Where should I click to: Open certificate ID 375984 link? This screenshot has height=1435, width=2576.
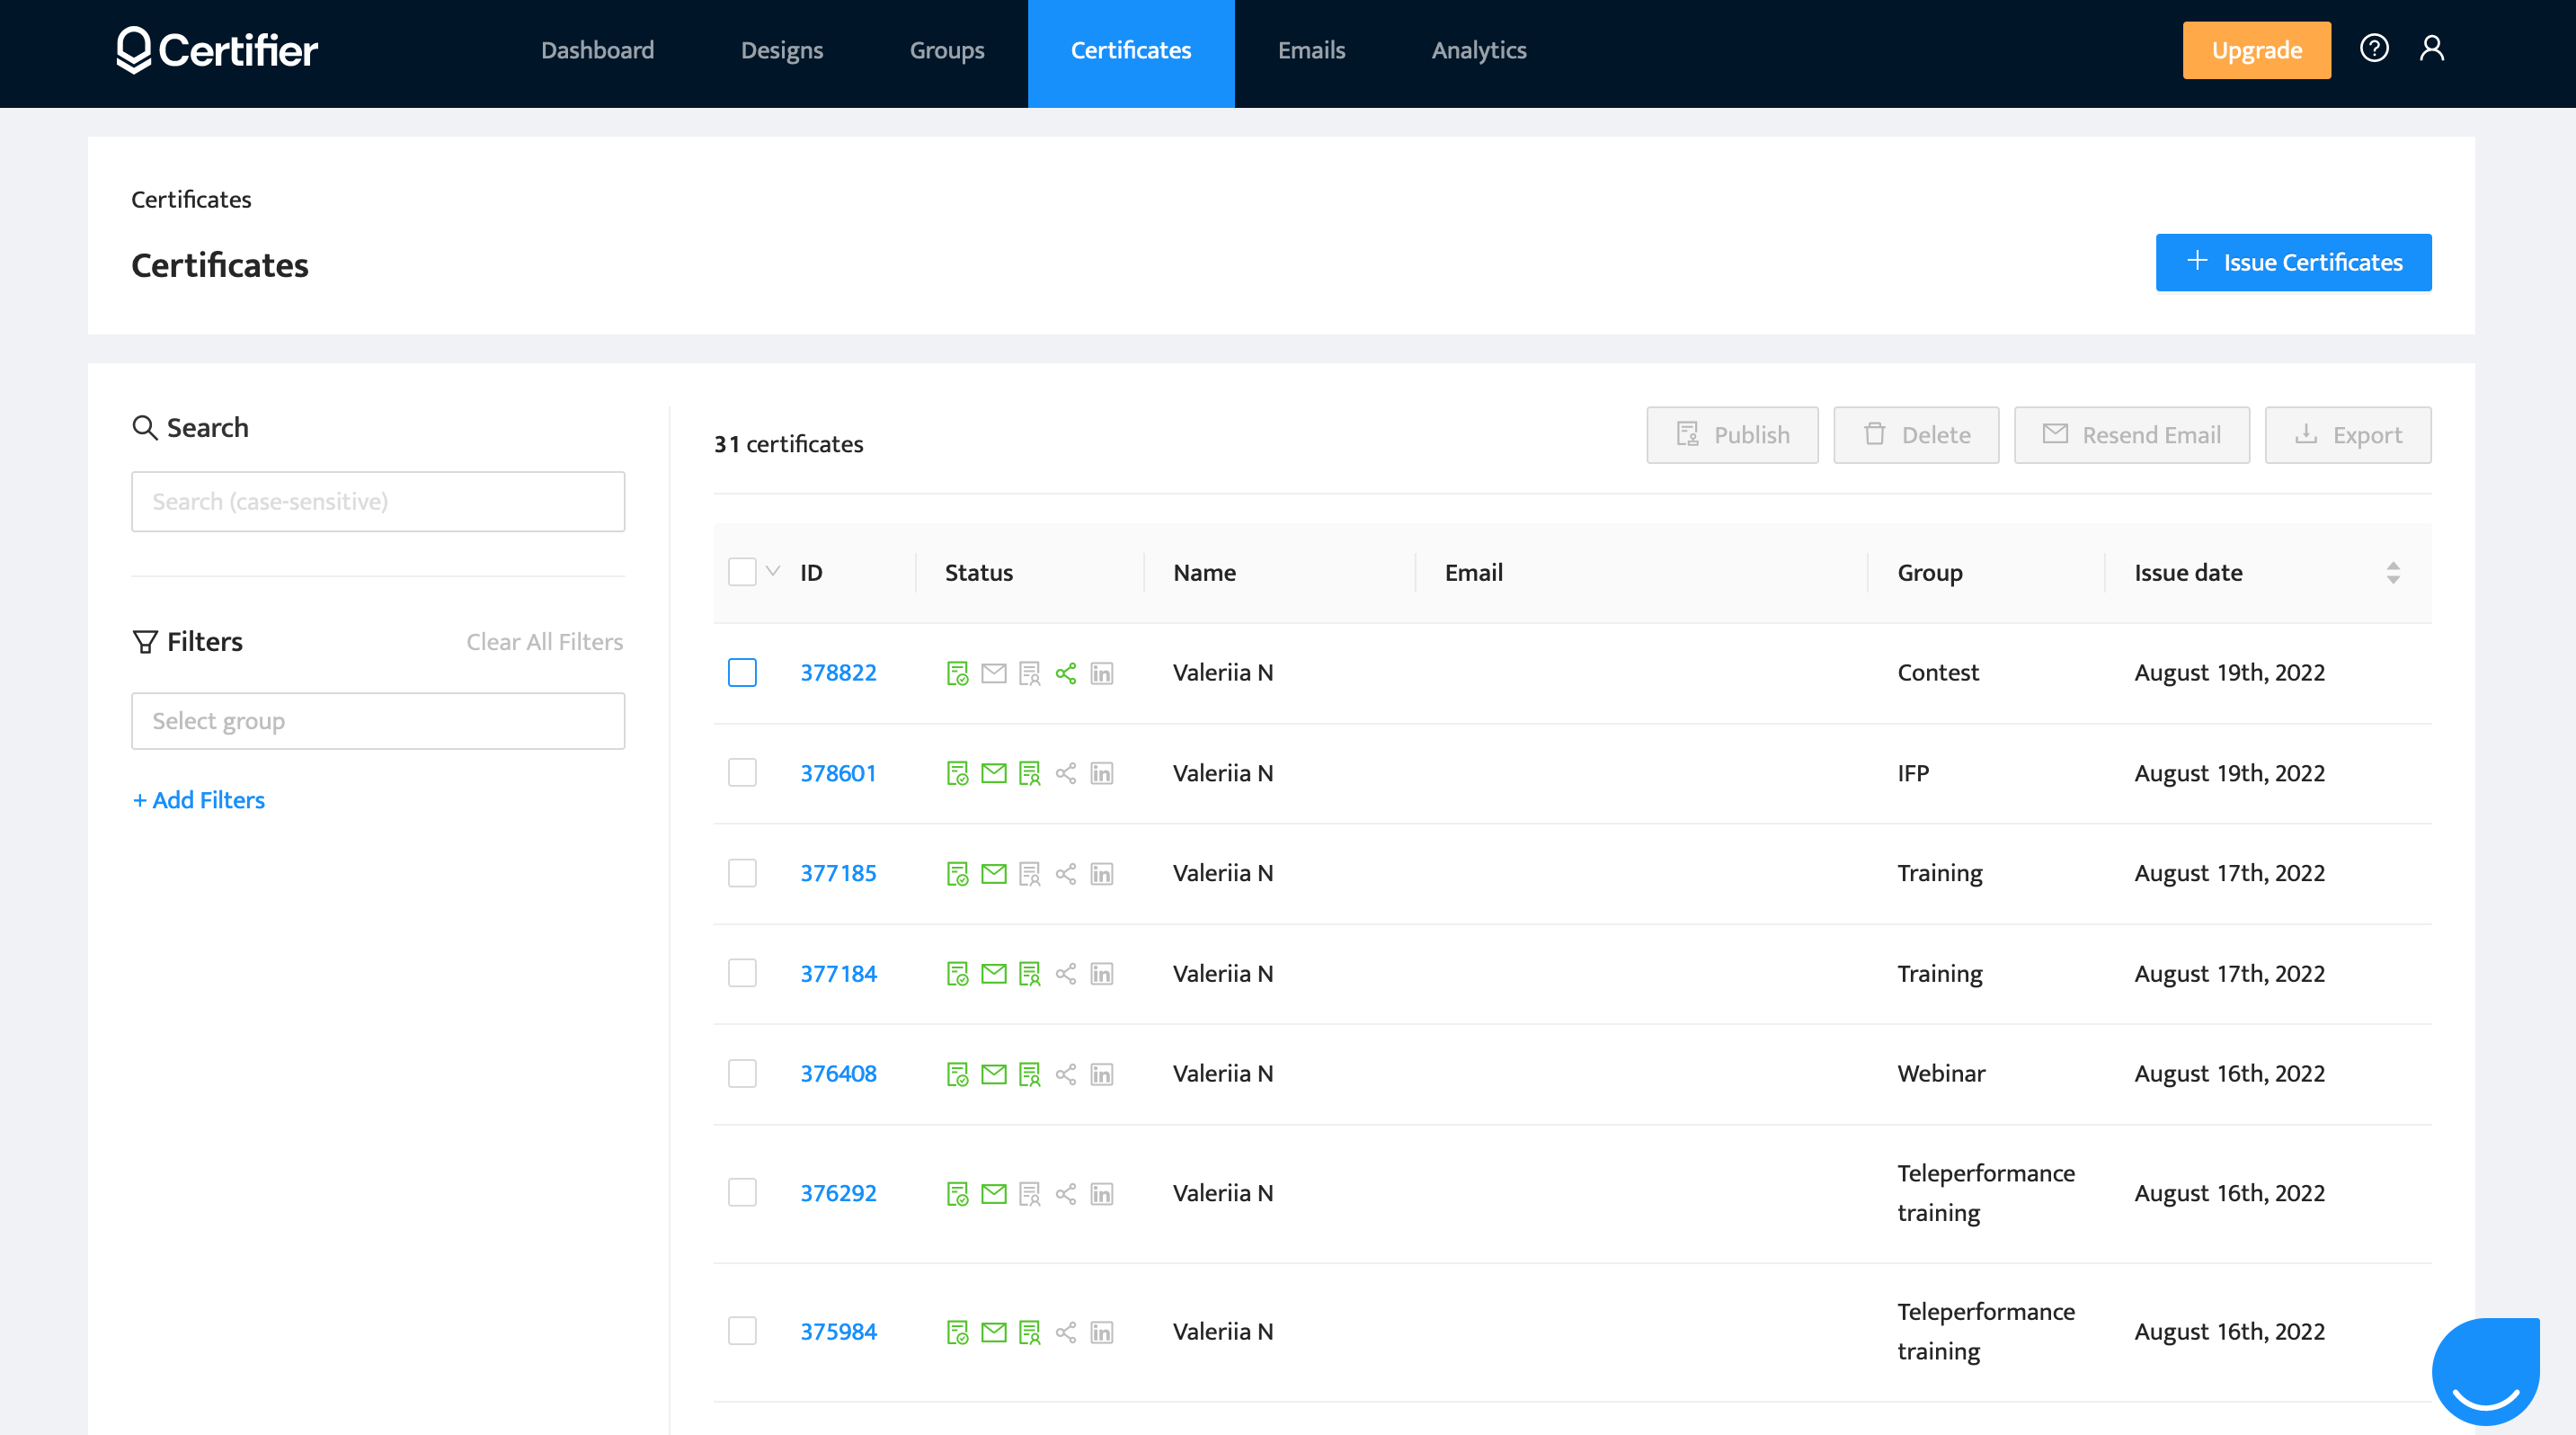pos(838,1331)
